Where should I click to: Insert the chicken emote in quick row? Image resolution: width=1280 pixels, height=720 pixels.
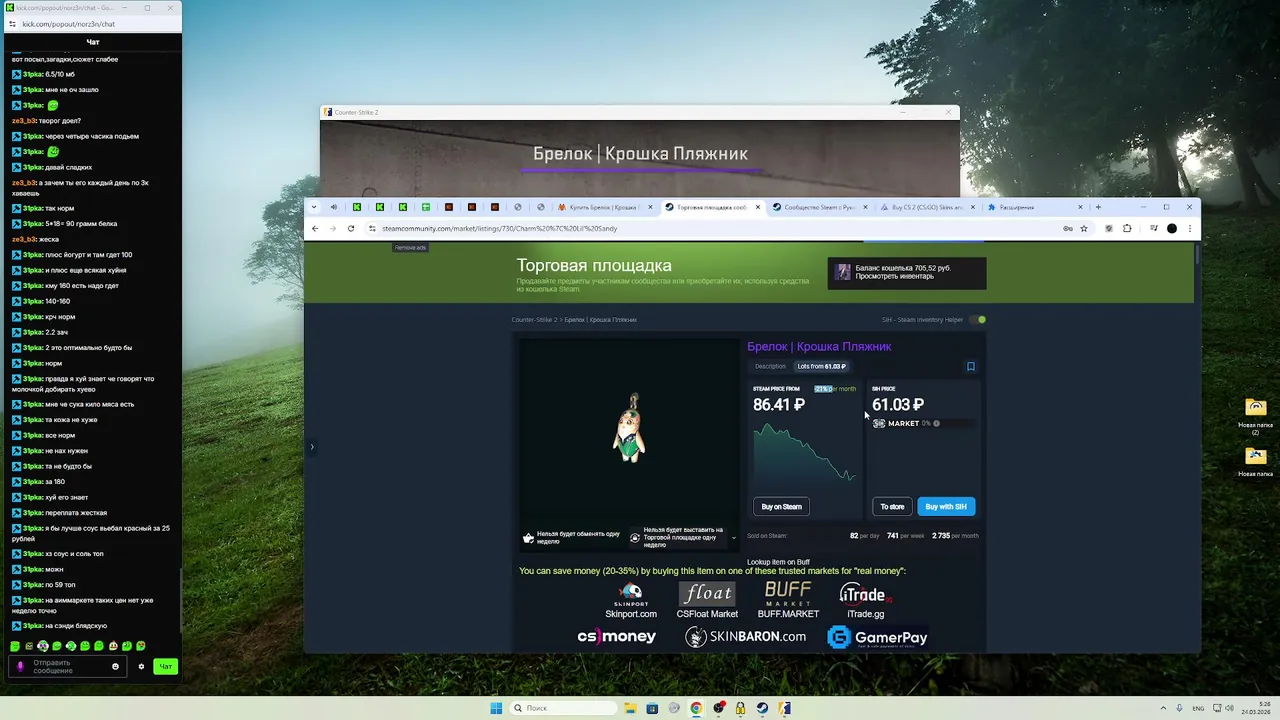click(x=113, y=646)
